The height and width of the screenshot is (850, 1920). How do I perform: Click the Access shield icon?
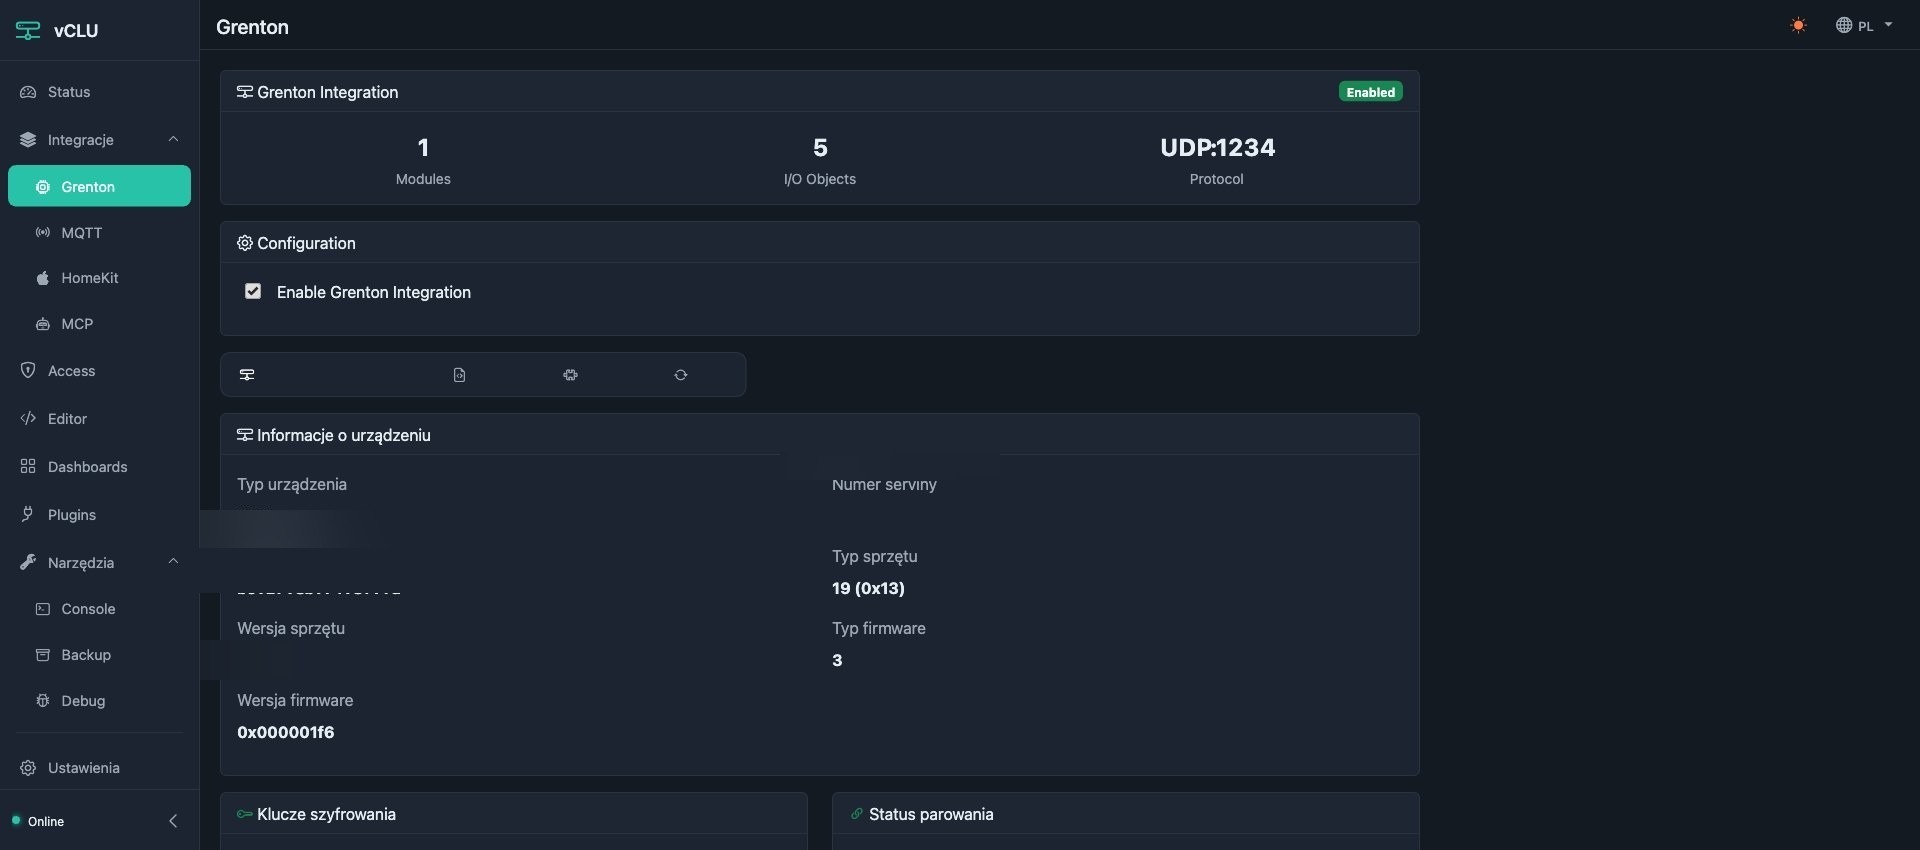[28, 370]
